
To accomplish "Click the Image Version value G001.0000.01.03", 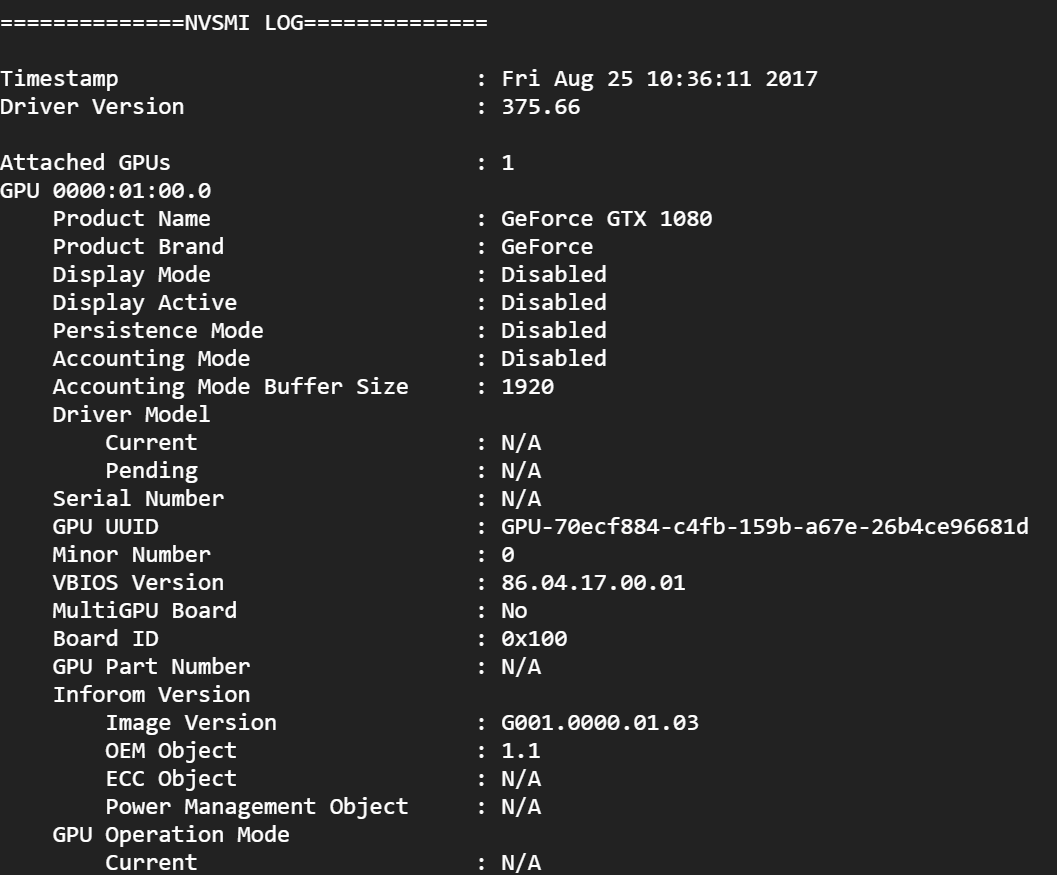I will (x=600, y=722).
